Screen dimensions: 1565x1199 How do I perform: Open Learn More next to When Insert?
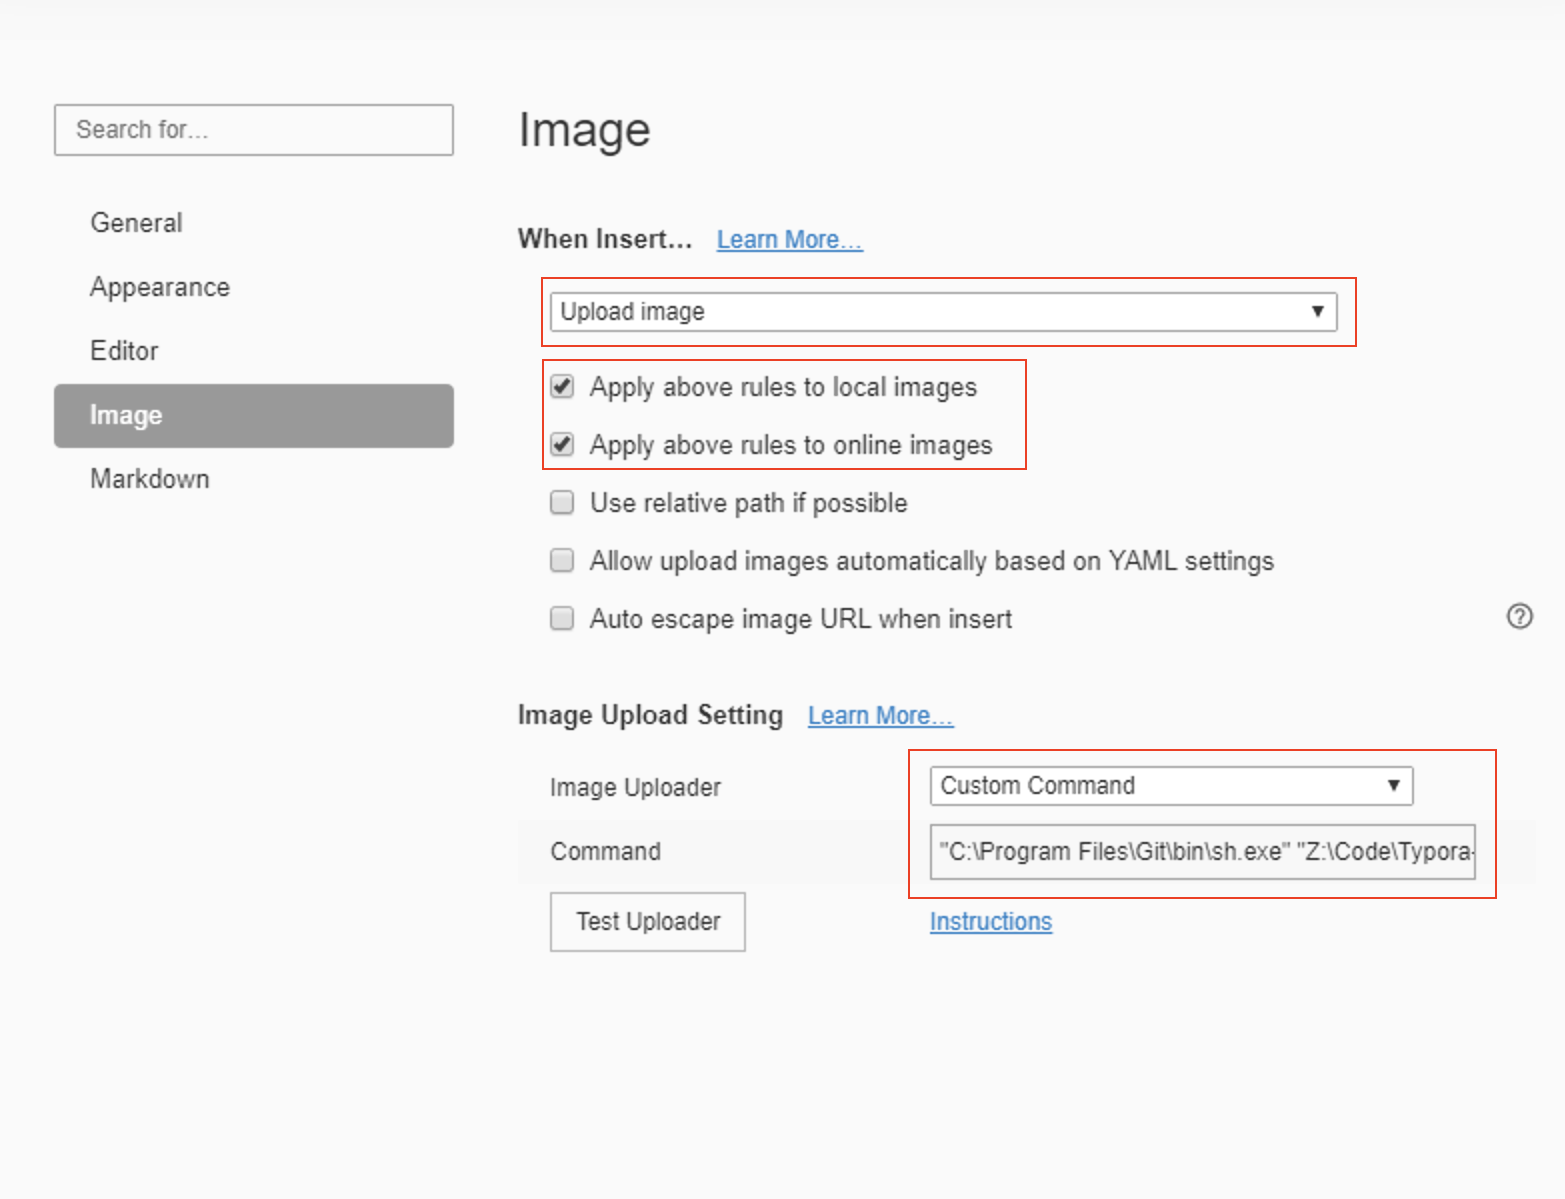click(x=789, y=240)
